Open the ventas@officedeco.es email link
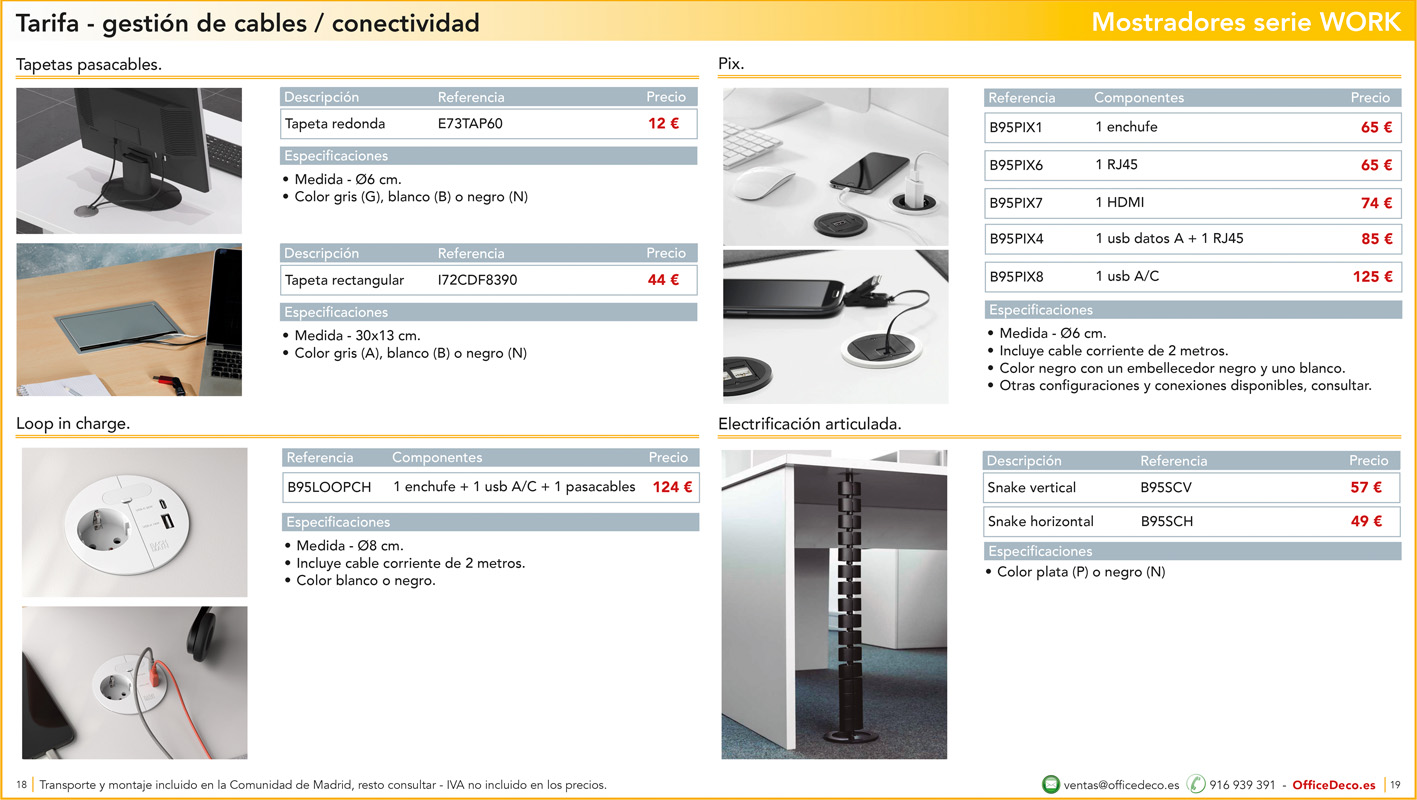The width and height of the screenshot is (1417, 800). click(x=1121, y=785)
